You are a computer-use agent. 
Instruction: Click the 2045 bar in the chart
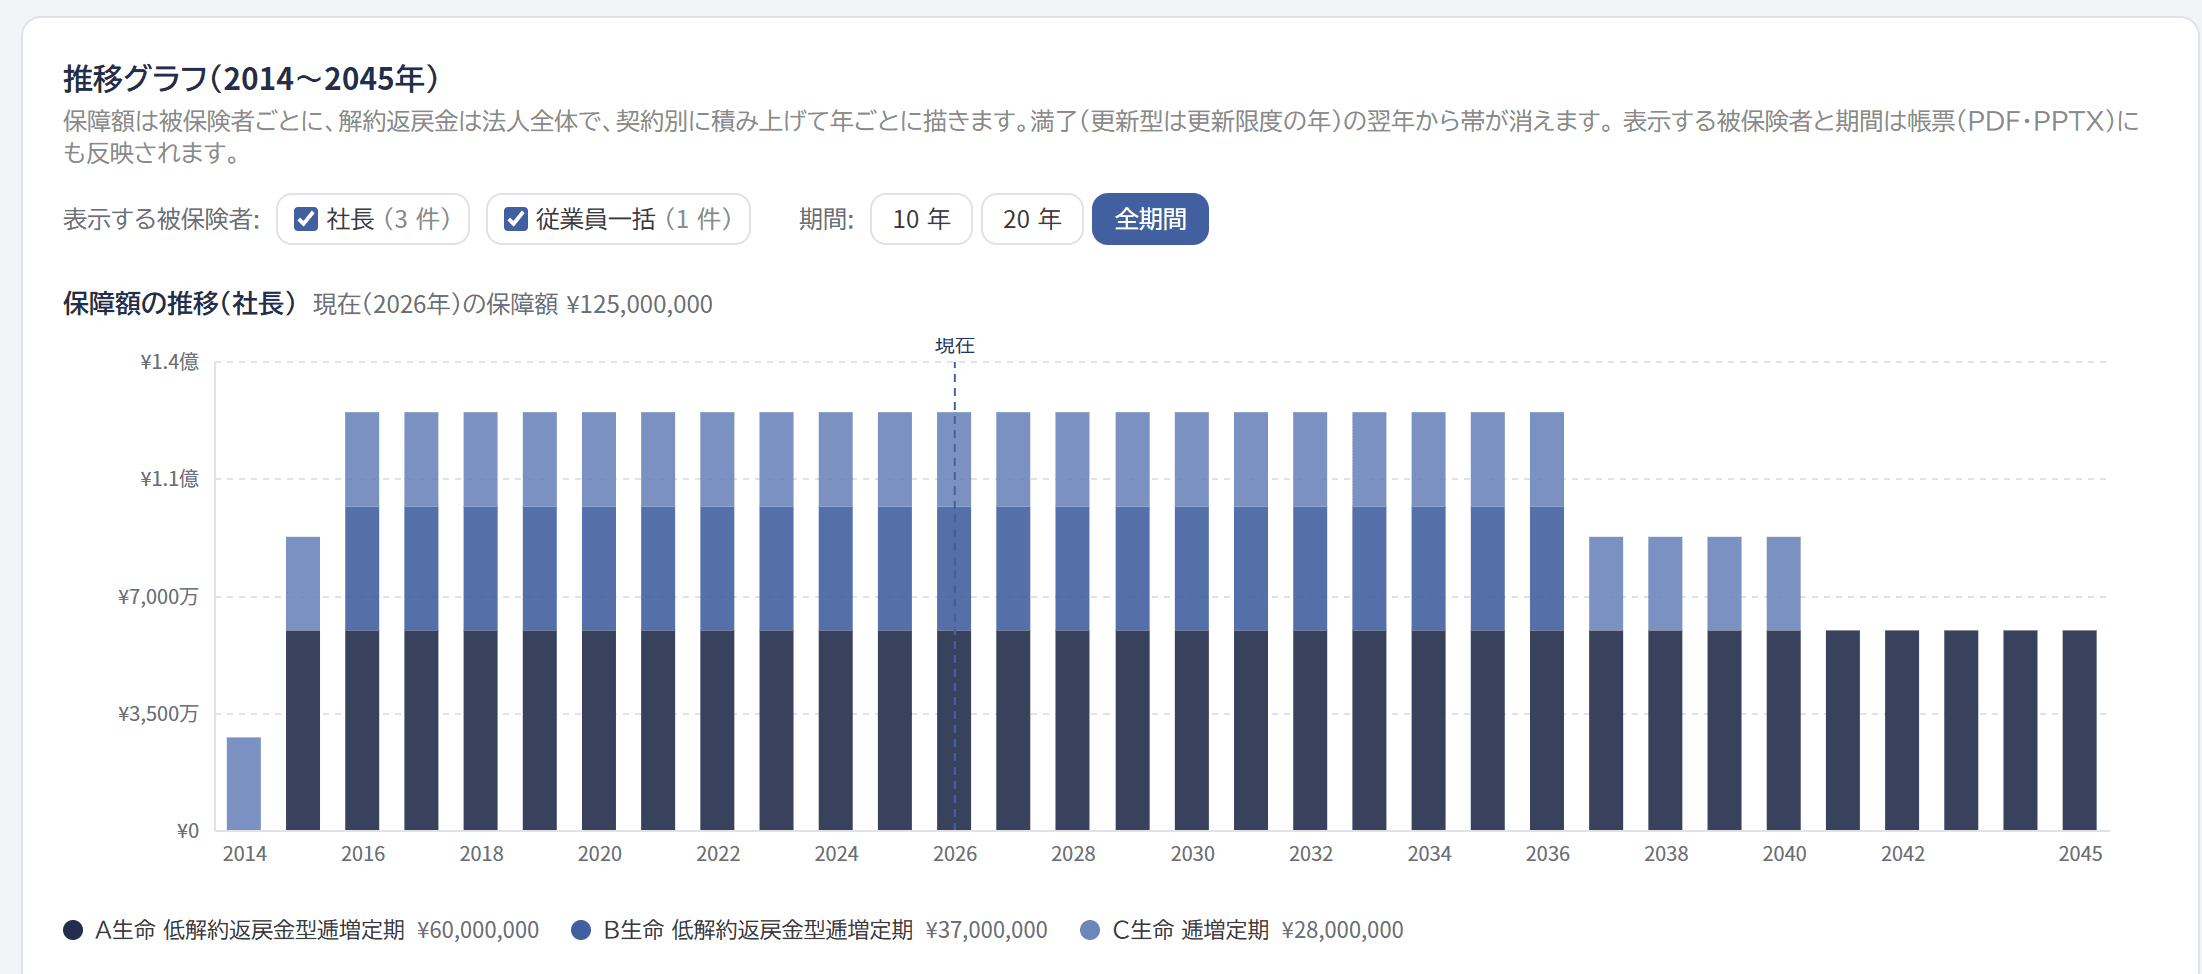point(2080,730)
